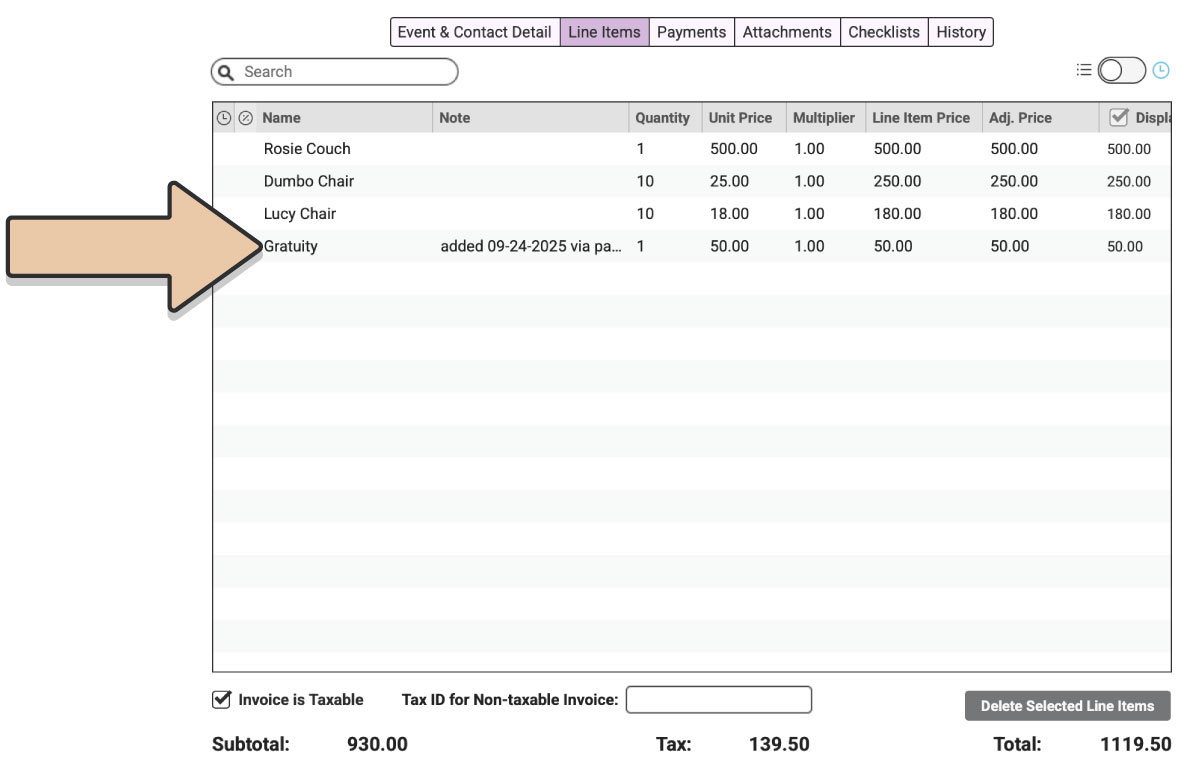Sort by the Quantity column header

coord(662,118)
